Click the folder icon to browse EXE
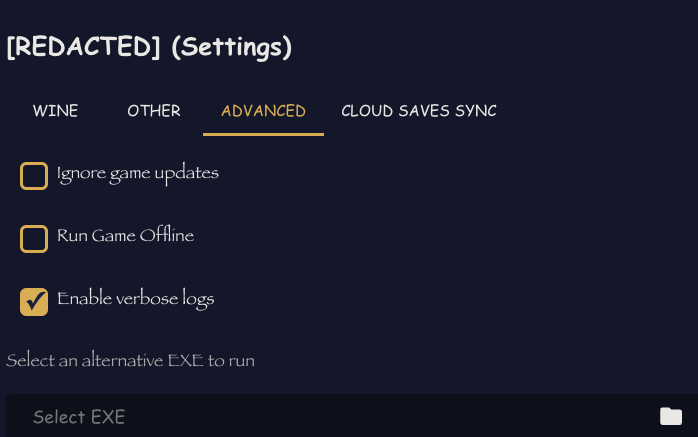Image resolution: width=698 pixels, height=437 pixels. pos(671,416)
